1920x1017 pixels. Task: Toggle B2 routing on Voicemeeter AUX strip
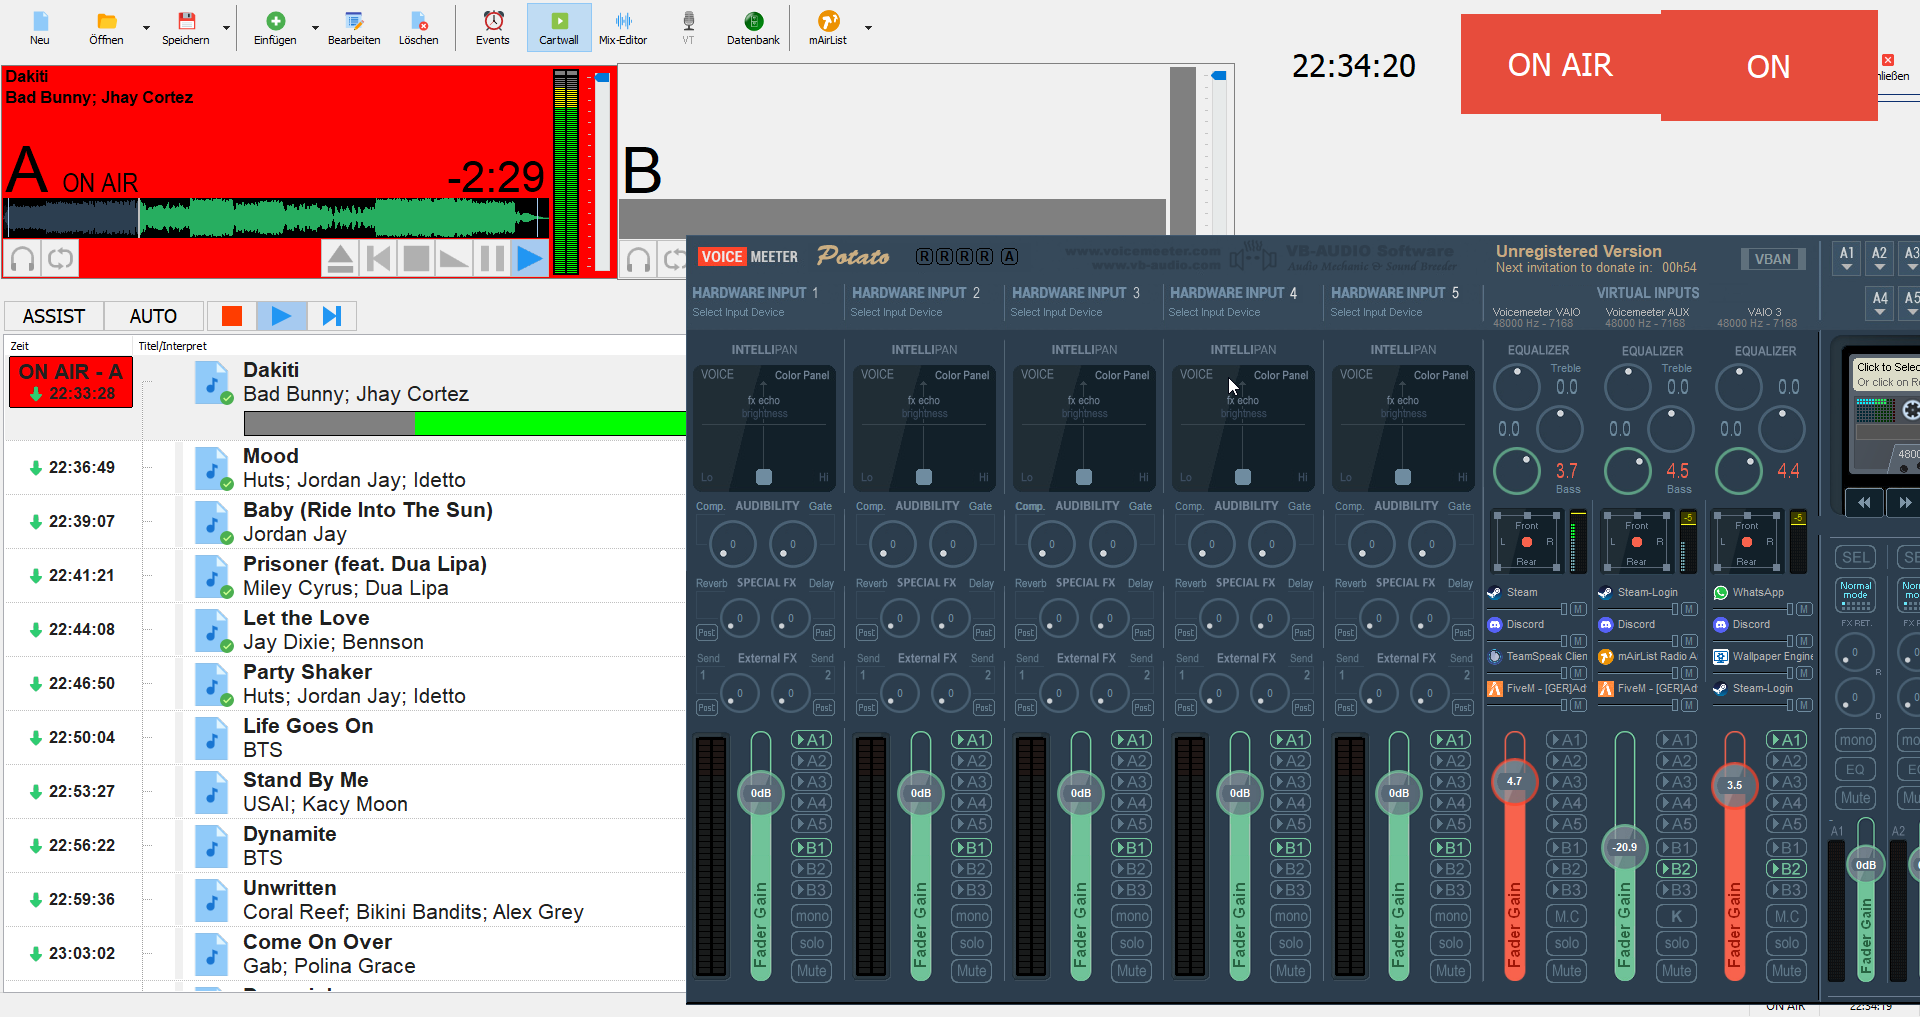pyautogui.click(x=1676, y=869)
